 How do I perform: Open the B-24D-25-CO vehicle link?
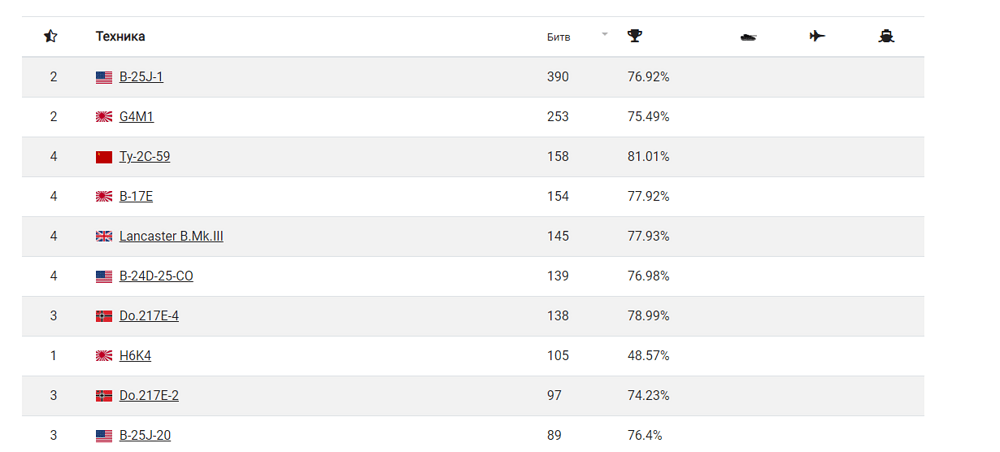tap(156, 276)
